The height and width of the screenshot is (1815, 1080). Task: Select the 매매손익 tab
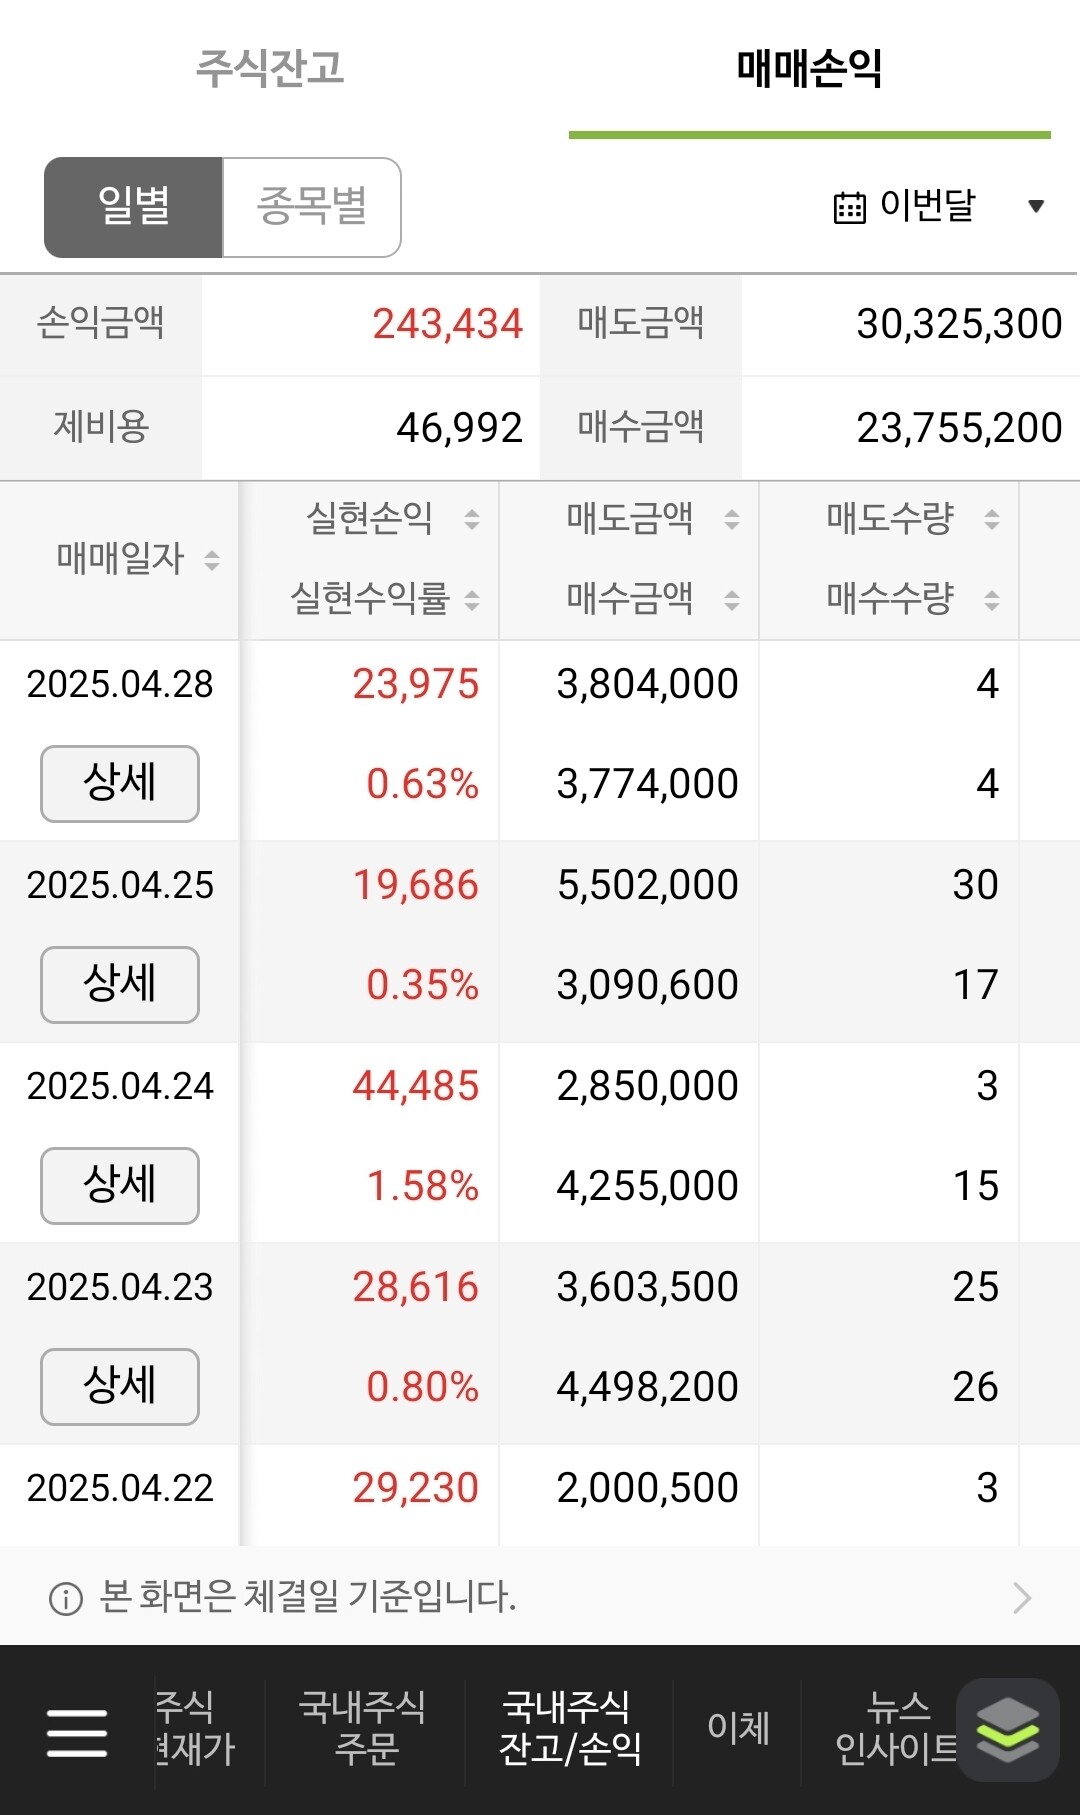[x=809, y=68]
